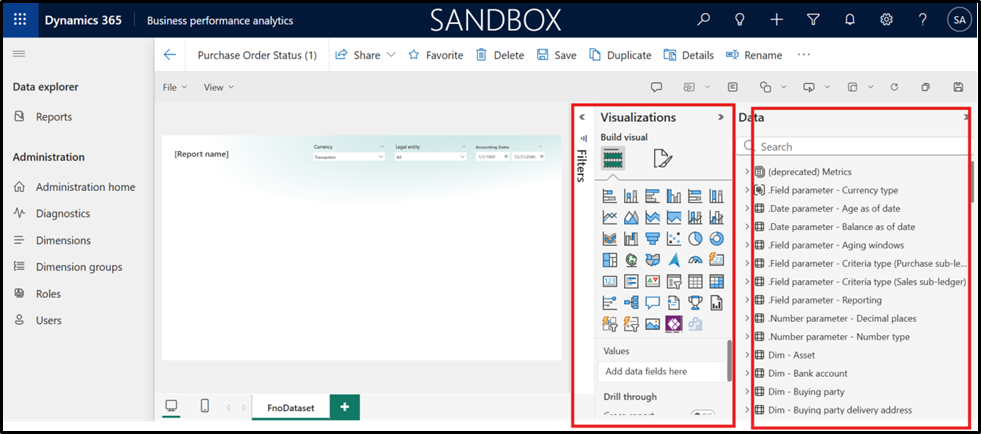Screen dimensions: 981x434
Task: Switch to Format visual paintbrush icon
Action: pyautogui.click(x=663, y=159)
